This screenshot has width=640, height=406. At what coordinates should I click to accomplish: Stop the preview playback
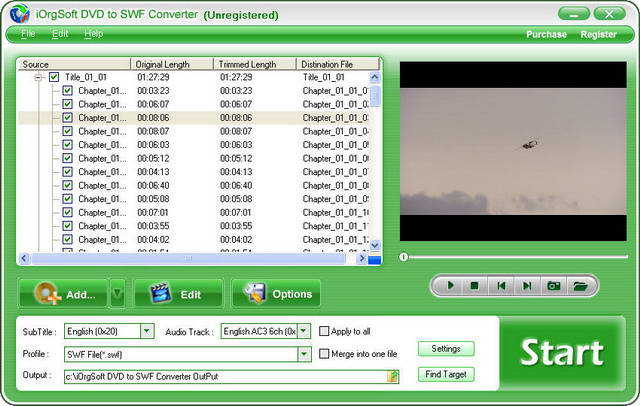474,286
